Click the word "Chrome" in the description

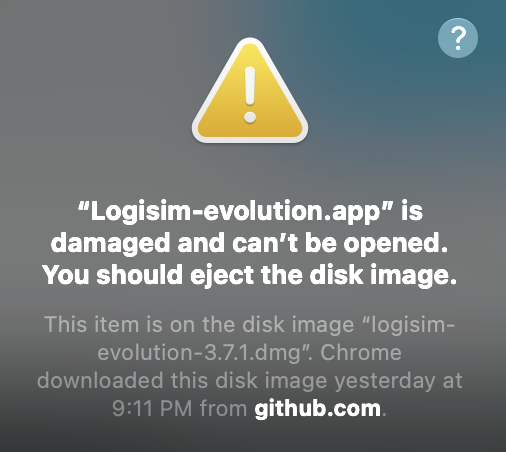361,353
